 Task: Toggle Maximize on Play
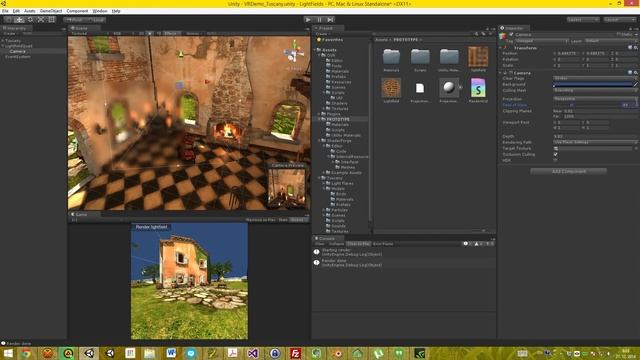coord(260,220)
